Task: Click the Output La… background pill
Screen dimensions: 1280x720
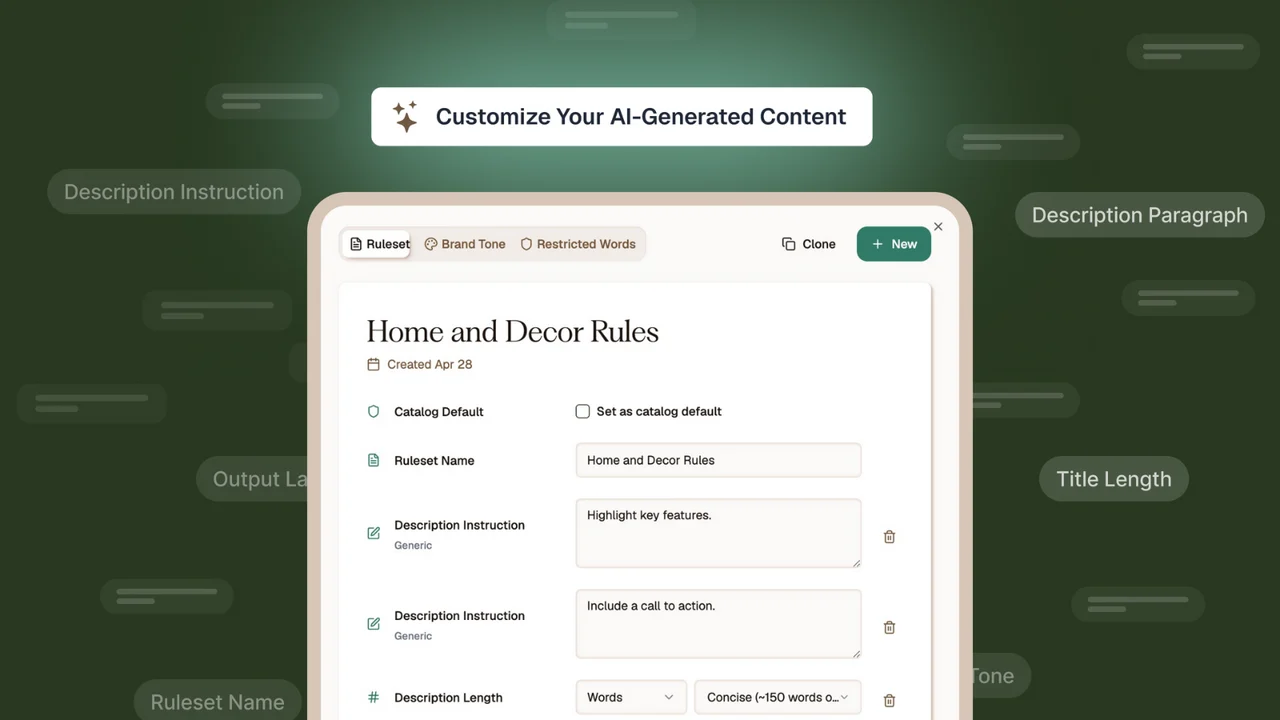Action: [252, 479]
